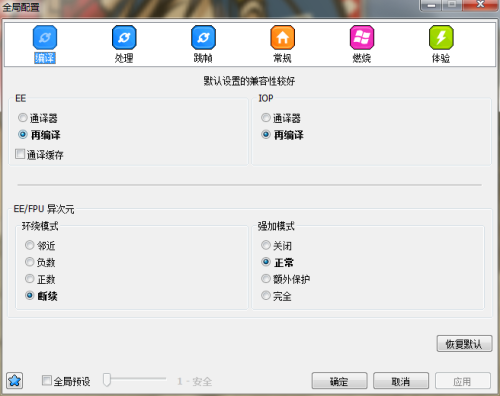
Task: Click the preset level slider handle
Action: (x=107, y=380)
